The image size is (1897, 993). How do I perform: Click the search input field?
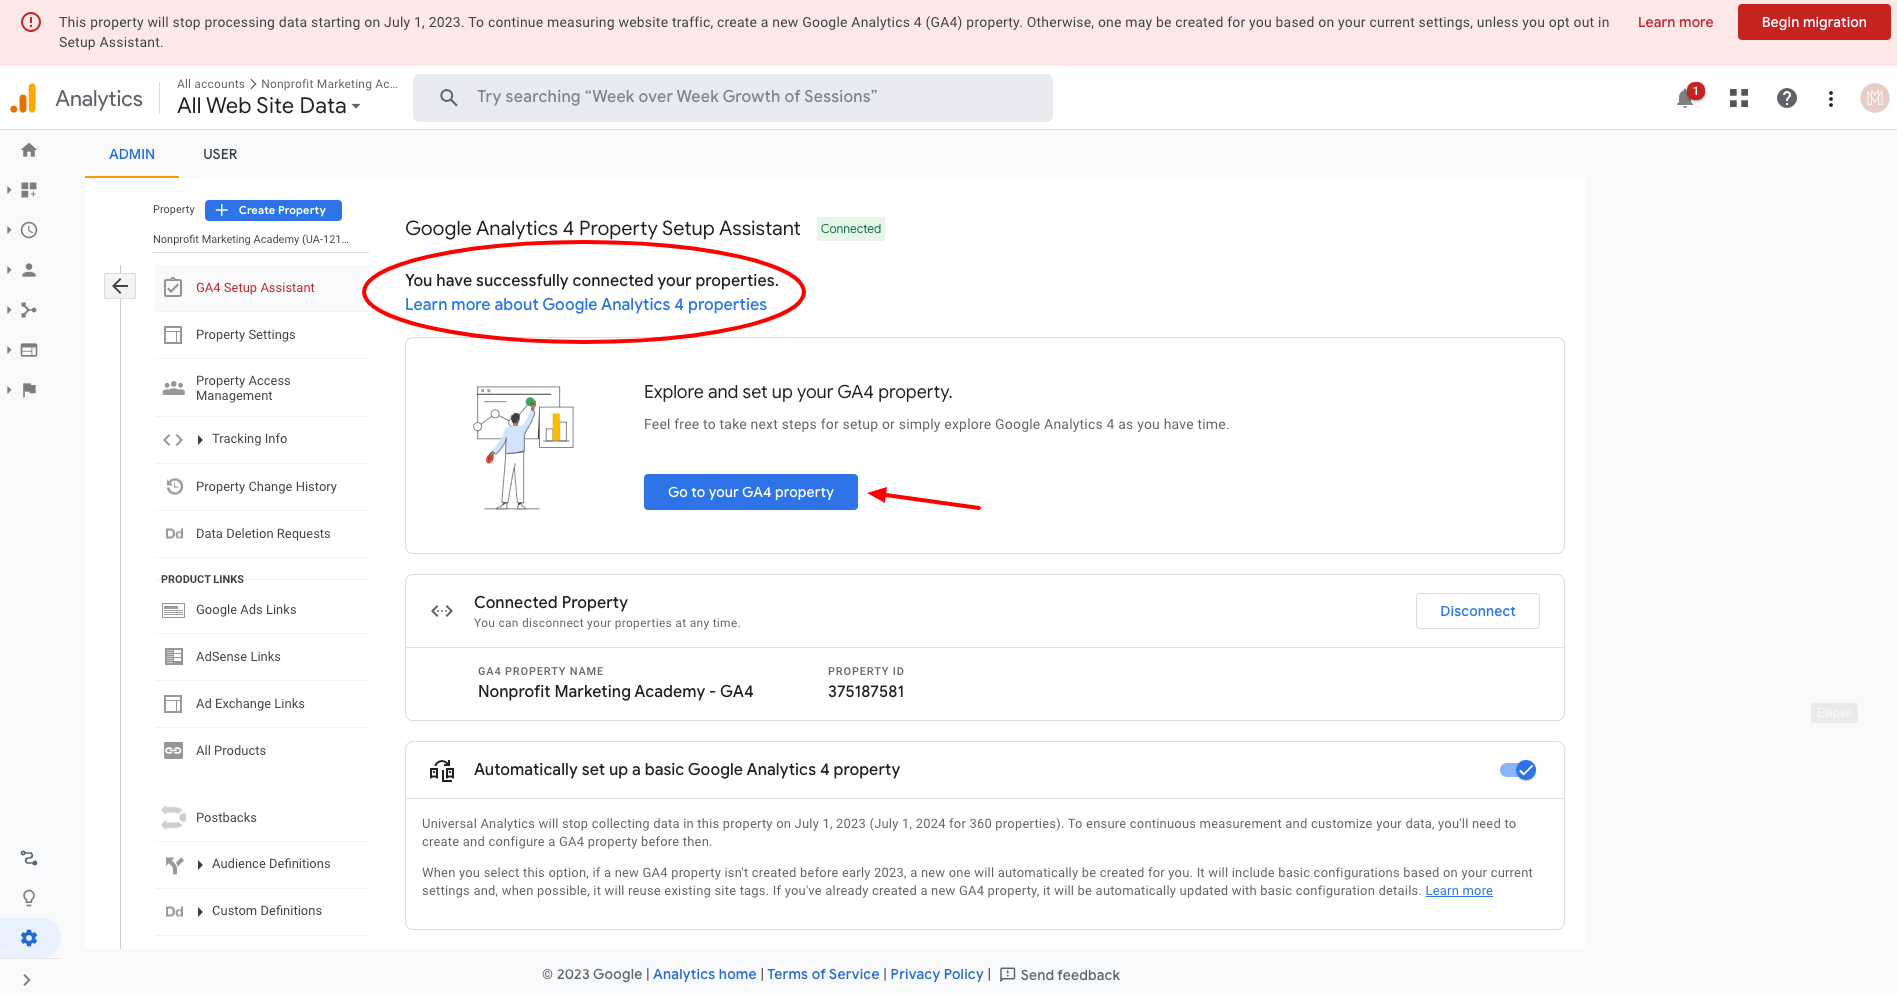[x=733, y=98]
